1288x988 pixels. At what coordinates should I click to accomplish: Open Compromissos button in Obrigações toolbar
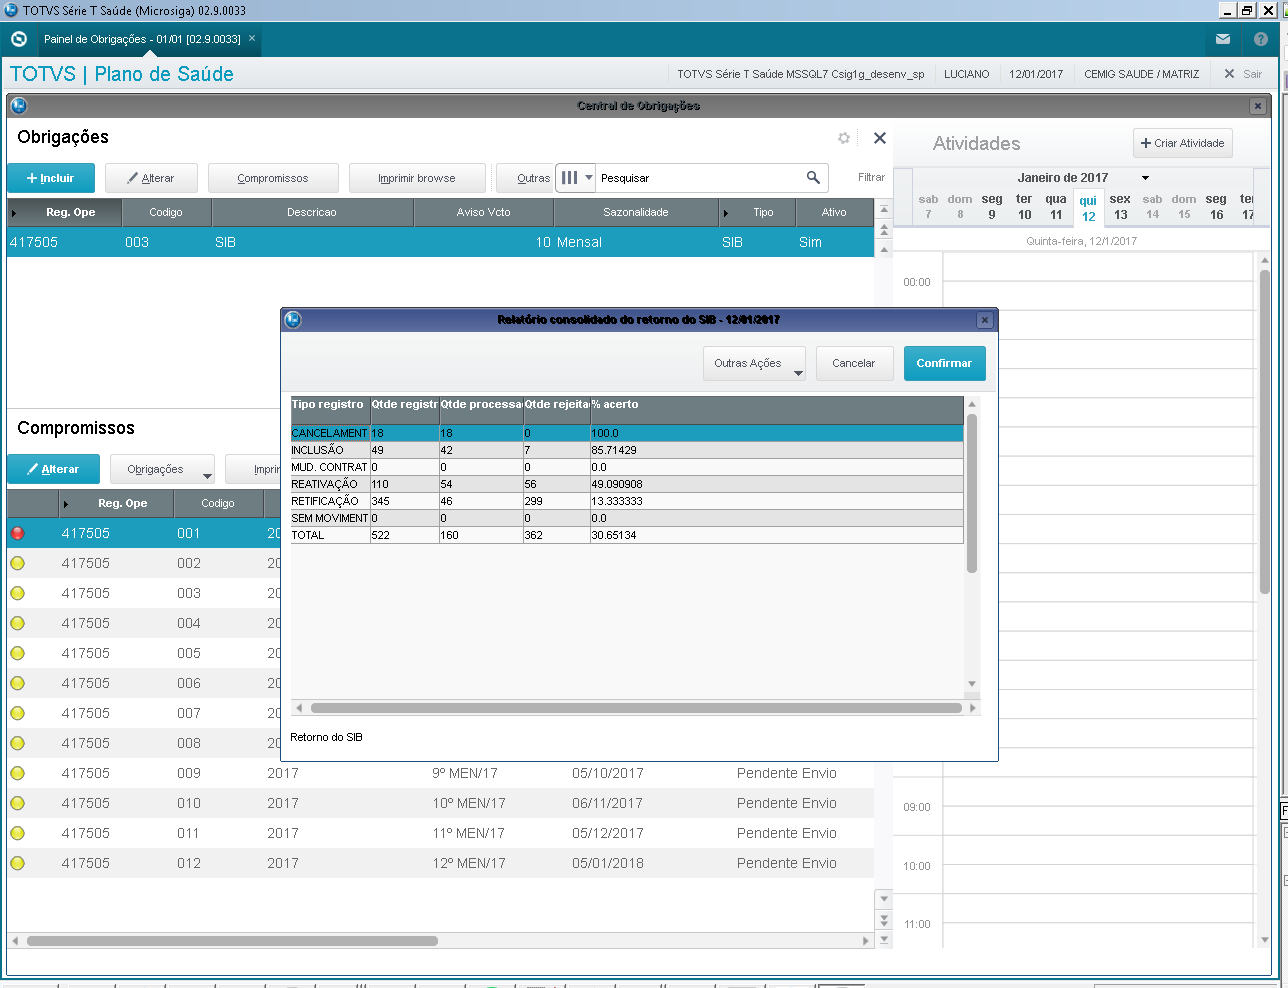click(x=273, y=178)
